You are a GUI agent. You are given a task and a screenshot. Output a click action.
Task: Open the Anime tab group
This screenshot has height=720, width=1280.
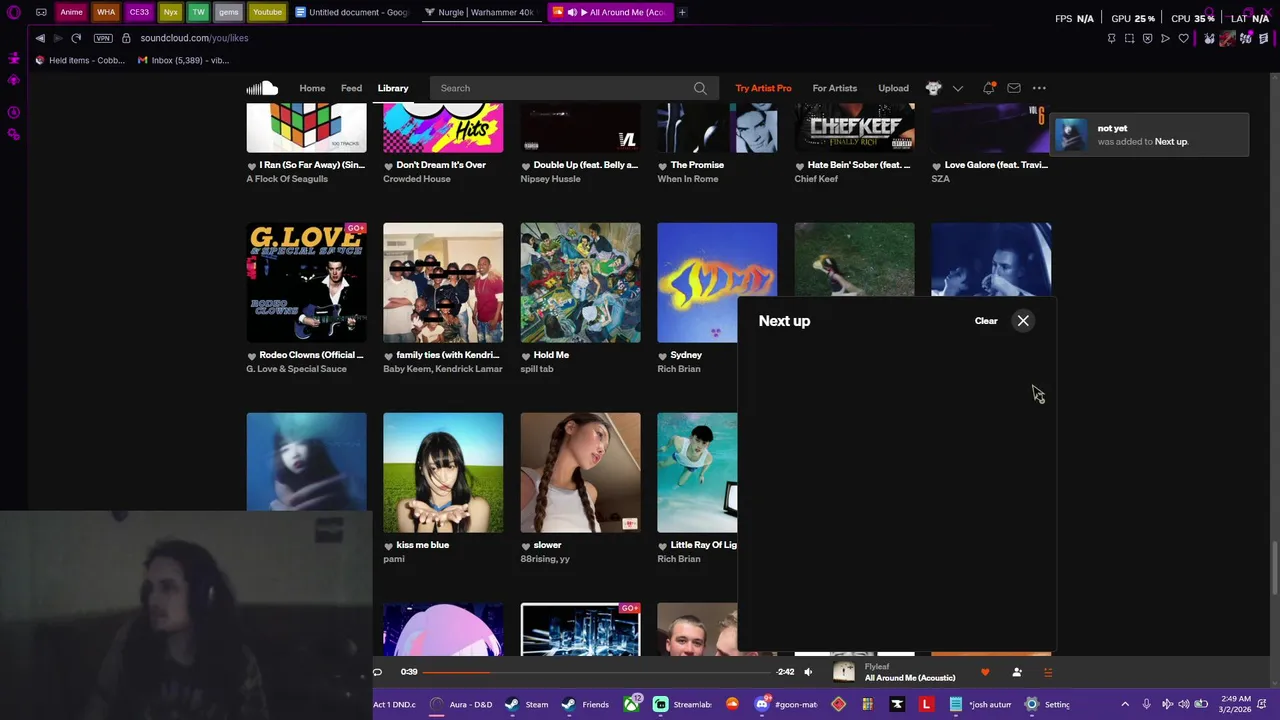[x=71, y=12]
